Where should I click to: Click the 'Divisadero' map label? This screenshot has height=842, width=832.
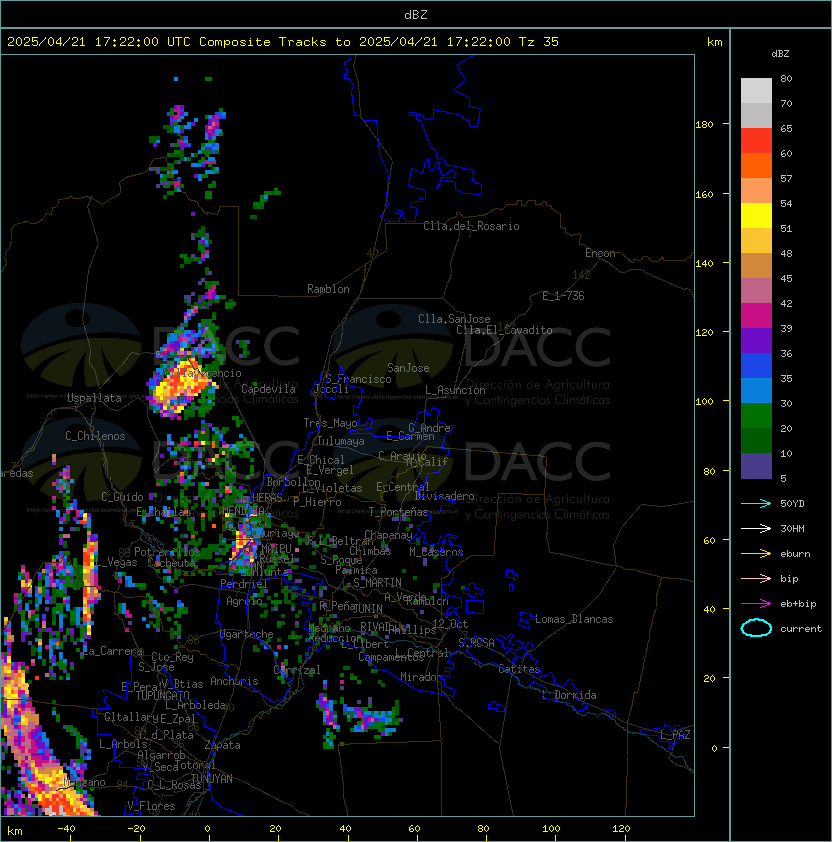pyautogui.click(x=445, y=496)
